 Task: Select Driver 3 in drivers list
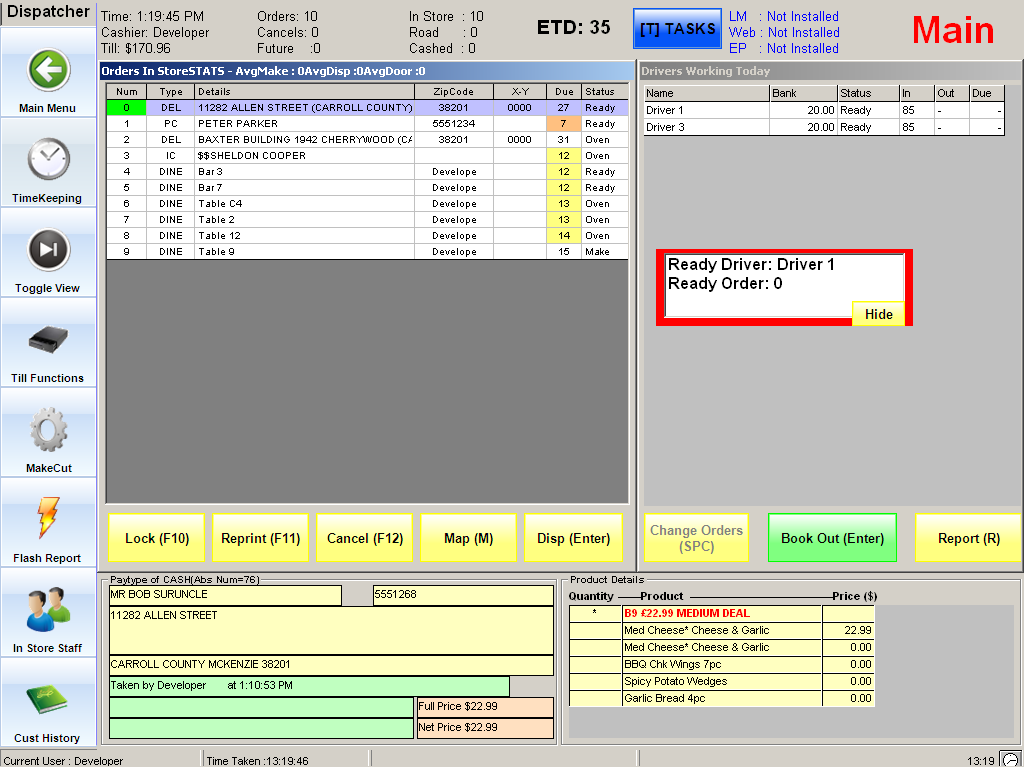[706, 128]
